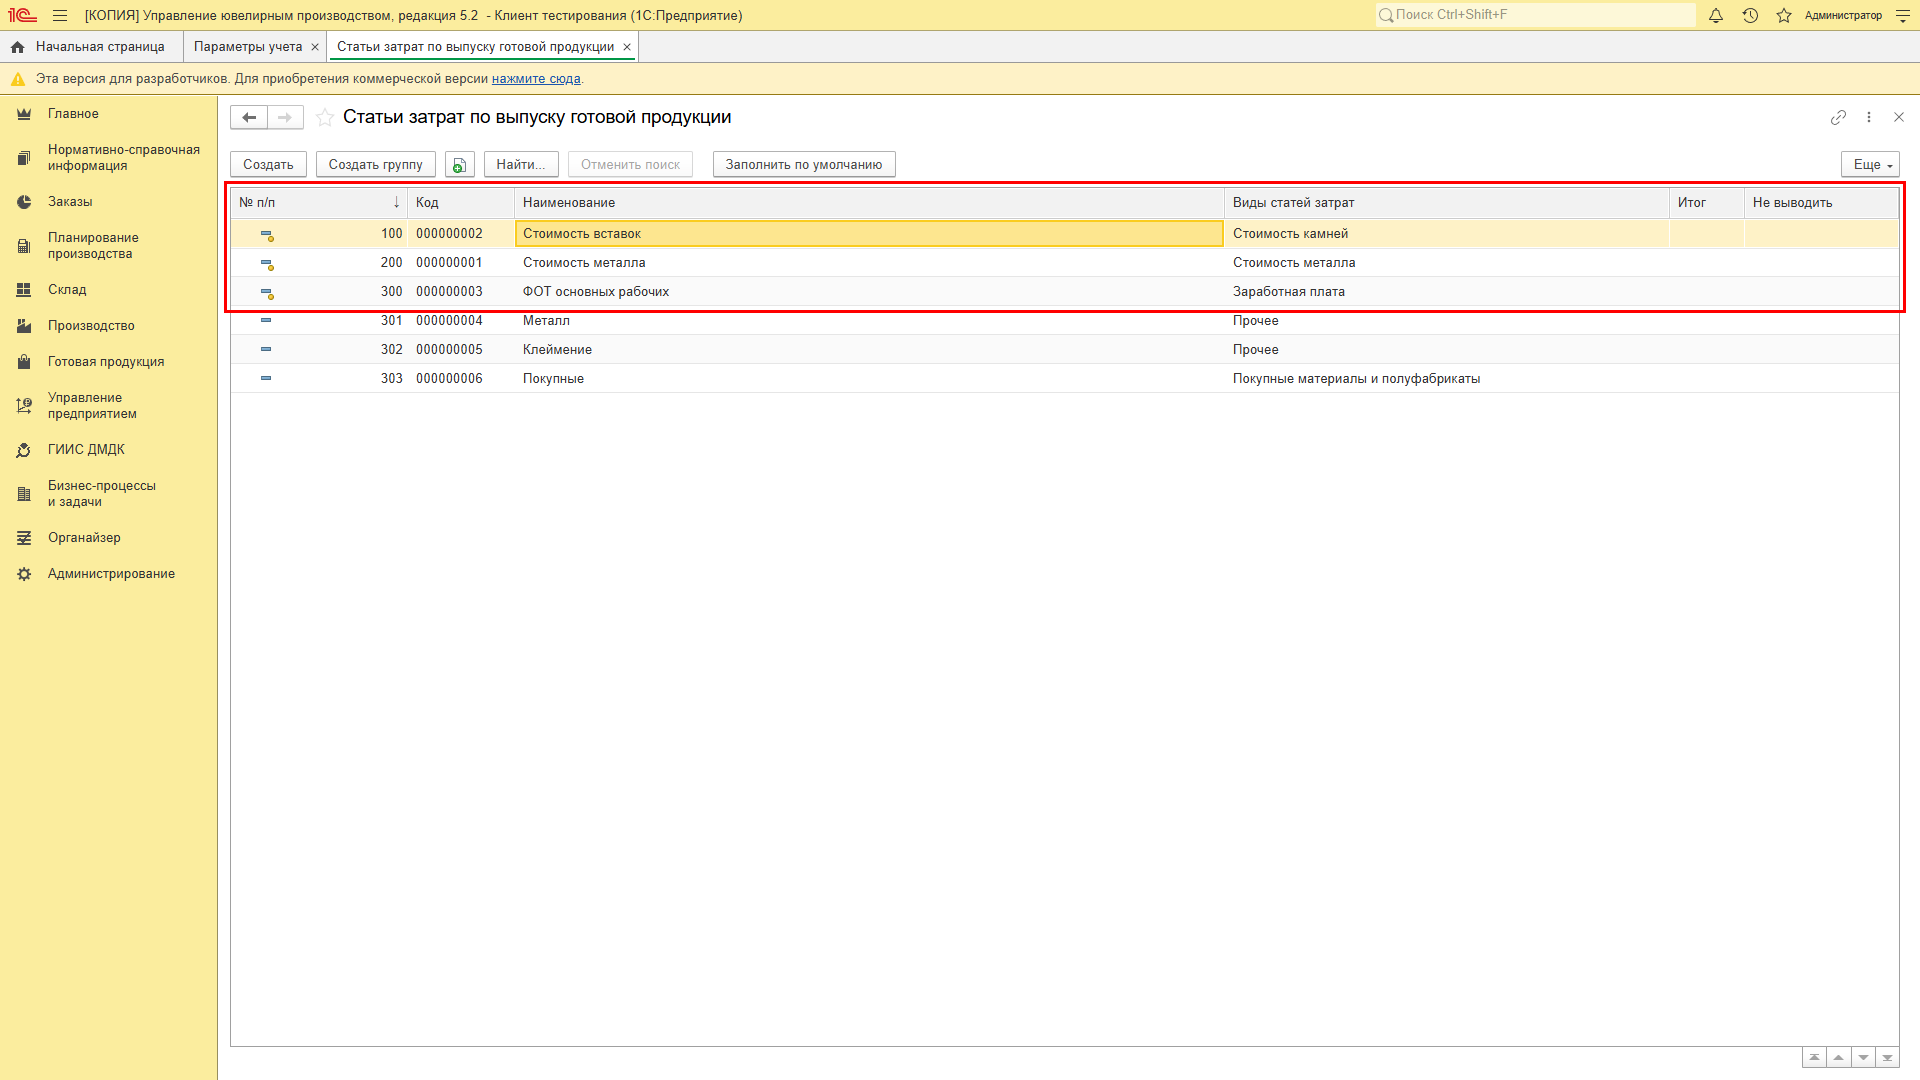The height and width of the screenshot is (1080, 1920).
Task: Click Покупные материалы и полуфабрикаты cell
Action: click(1447, 379)
